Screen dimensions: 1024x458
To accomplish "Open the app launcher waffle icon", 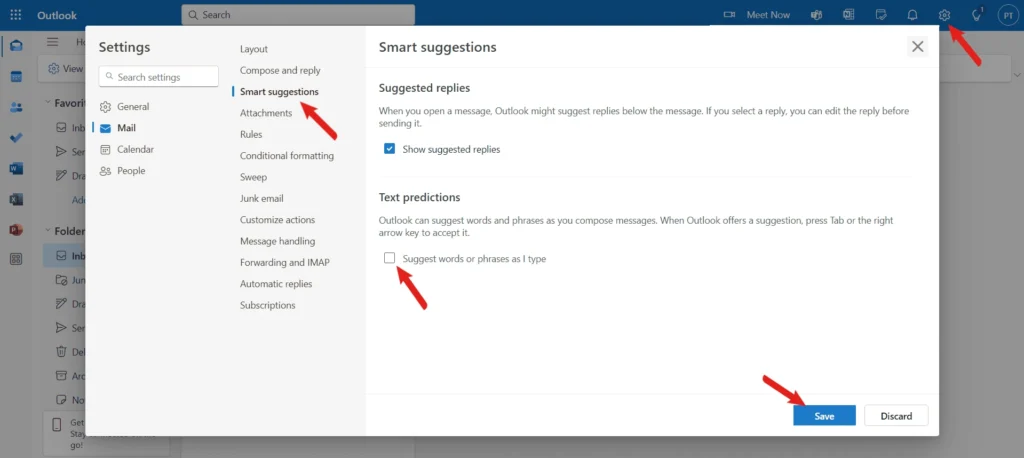I will [x=16, y=15].
